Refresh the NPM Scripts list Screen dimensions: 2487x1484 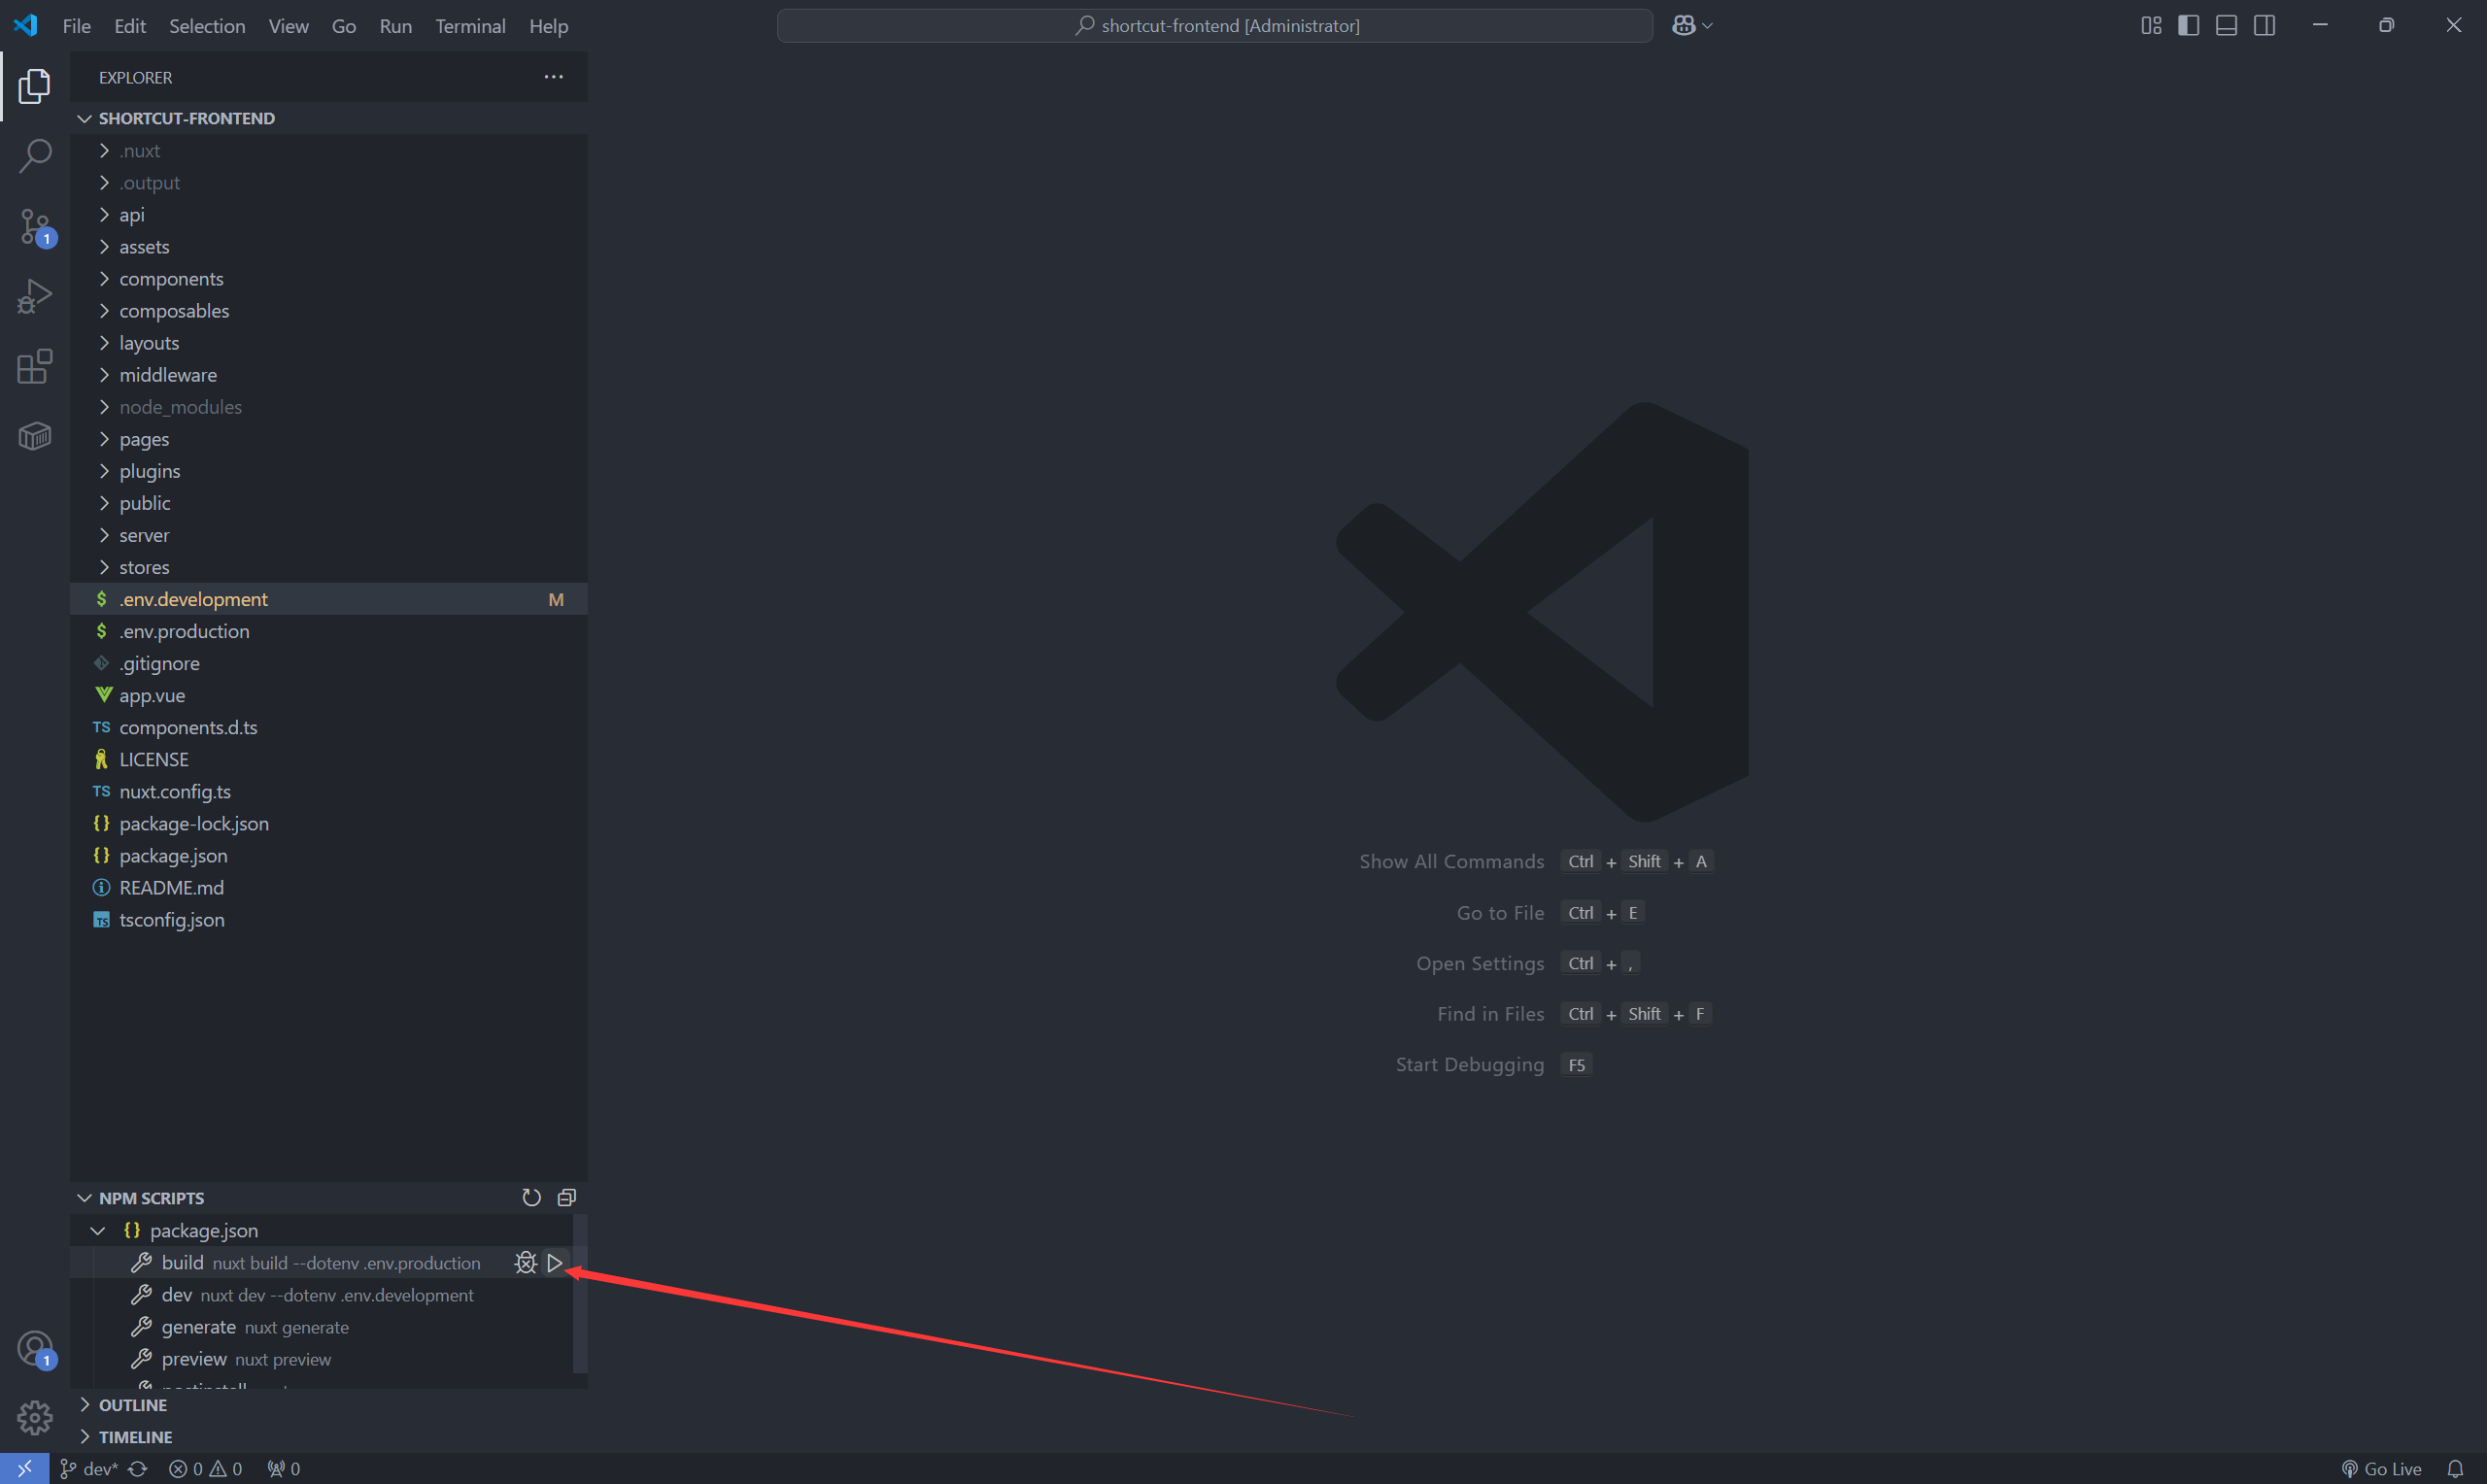click(532, 1197)
